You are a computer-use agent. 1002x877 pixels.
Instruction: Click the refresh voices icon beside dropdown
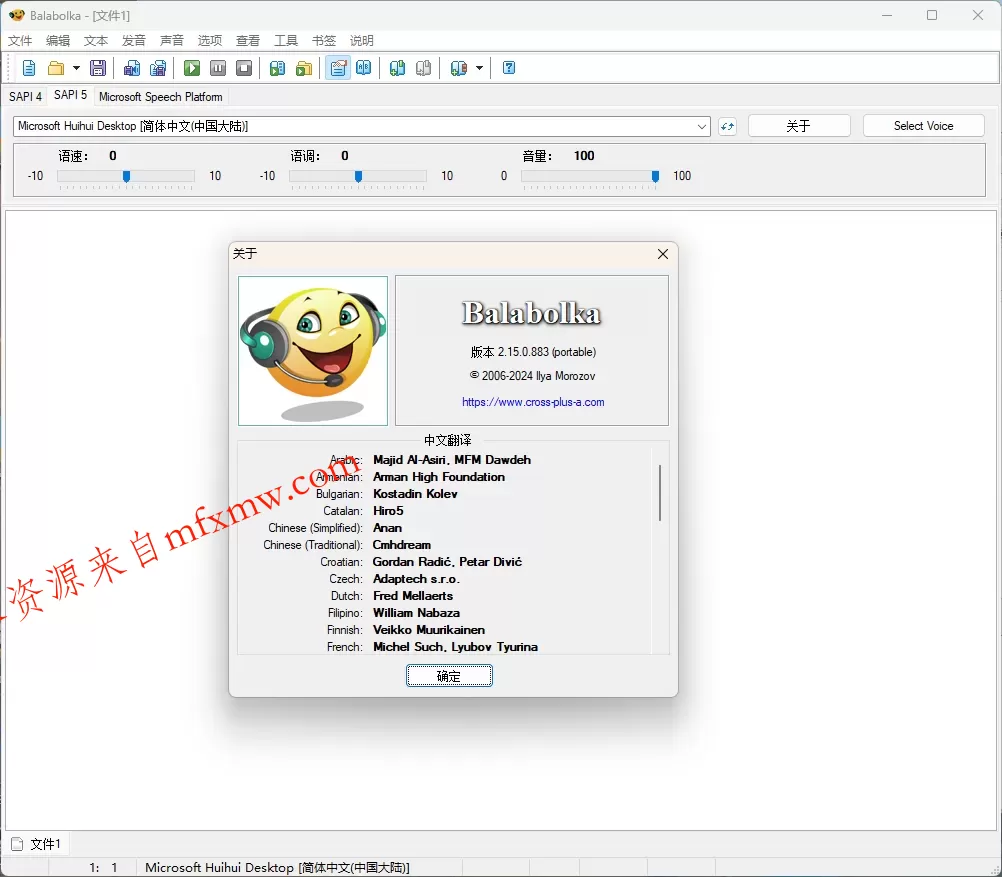pyautogui.click(x=727, y=126)
